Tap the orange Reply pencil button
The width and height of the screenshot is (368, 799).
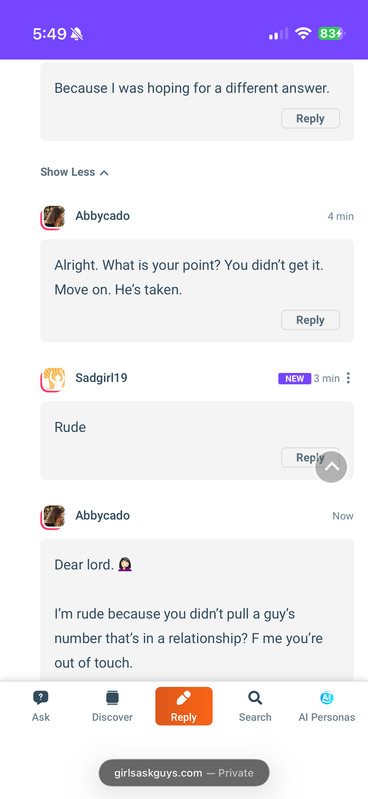tap(183, 706)
